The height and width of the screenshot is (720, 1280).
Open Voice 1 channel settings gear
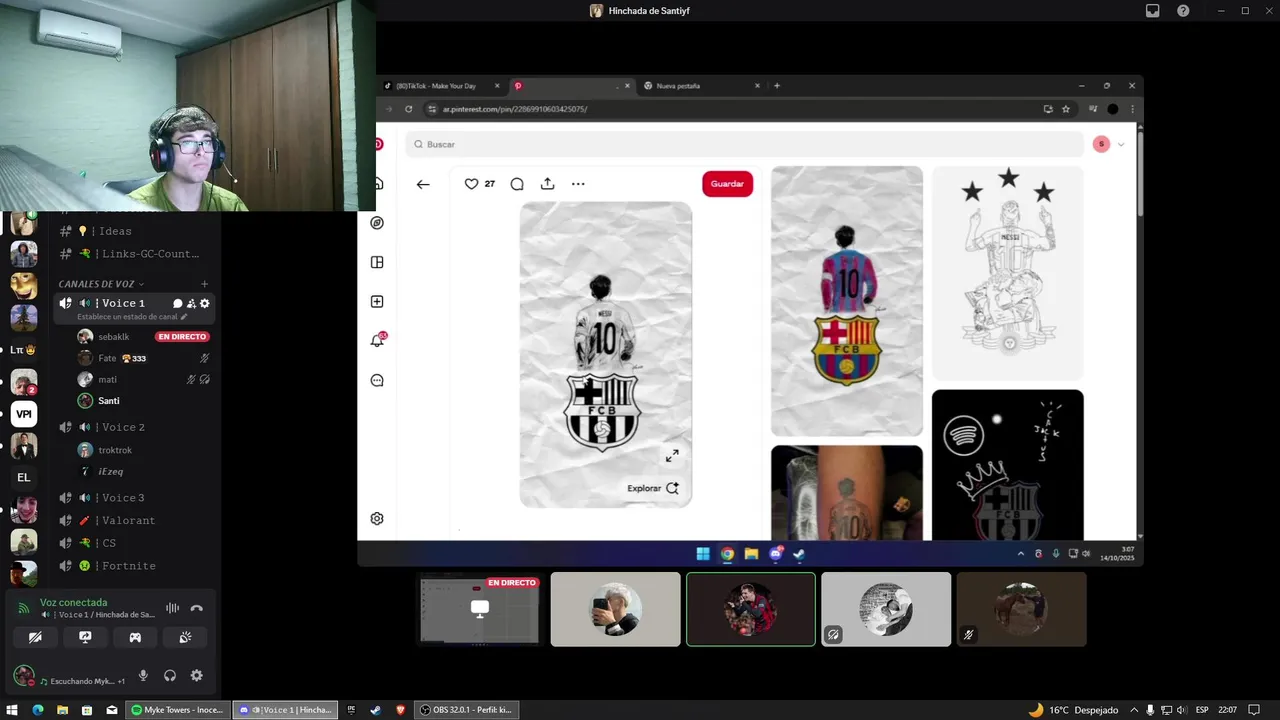205,303
